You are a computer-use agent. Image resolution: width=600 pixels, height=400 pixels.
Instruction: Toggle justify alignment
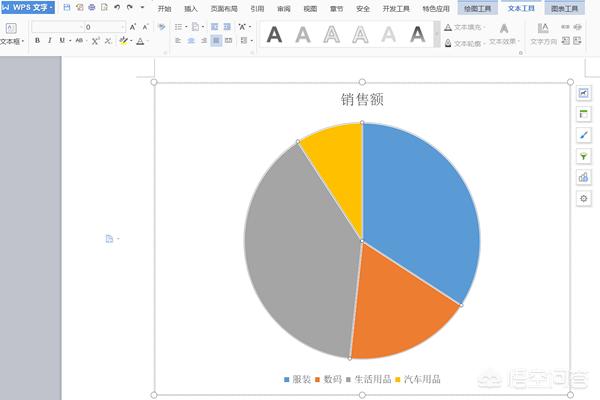216,40
